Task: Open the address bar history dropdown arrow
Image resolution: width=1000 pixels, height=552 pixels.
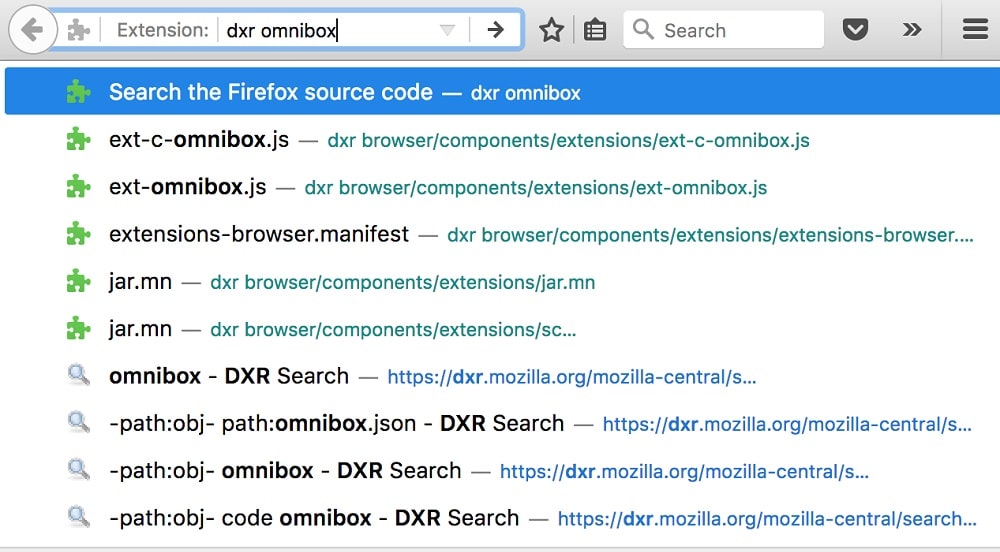Action: click(x=447, y=30)
